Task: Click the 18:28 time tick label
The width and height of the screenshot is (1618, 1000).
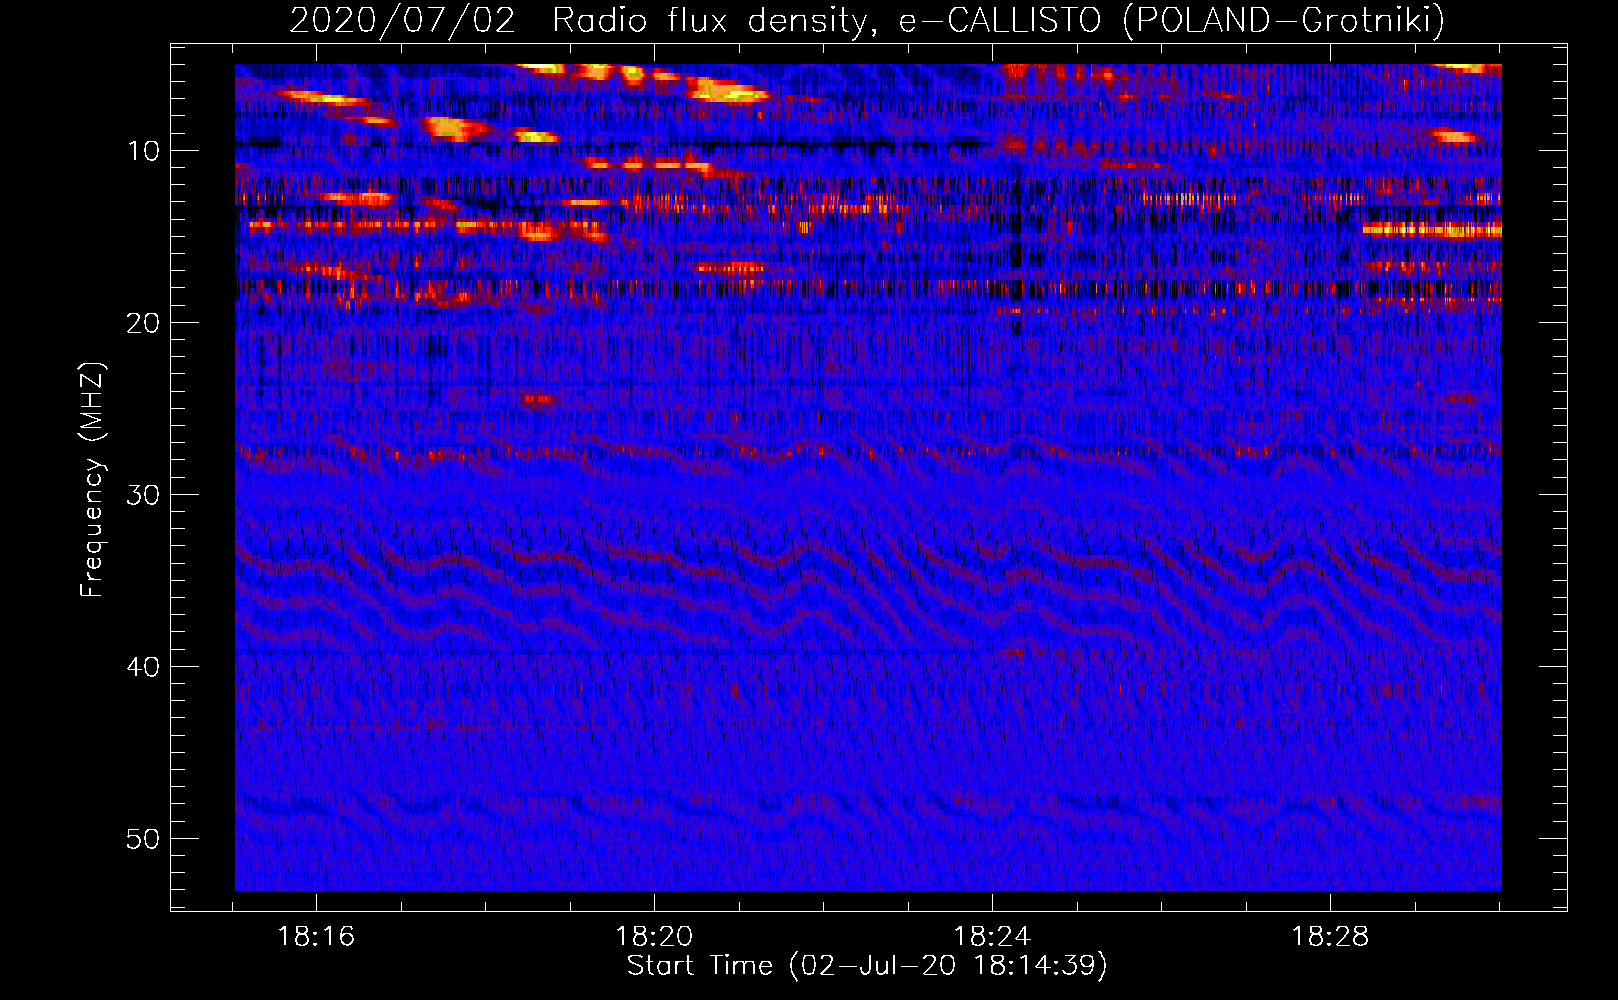Action: 1330,937
